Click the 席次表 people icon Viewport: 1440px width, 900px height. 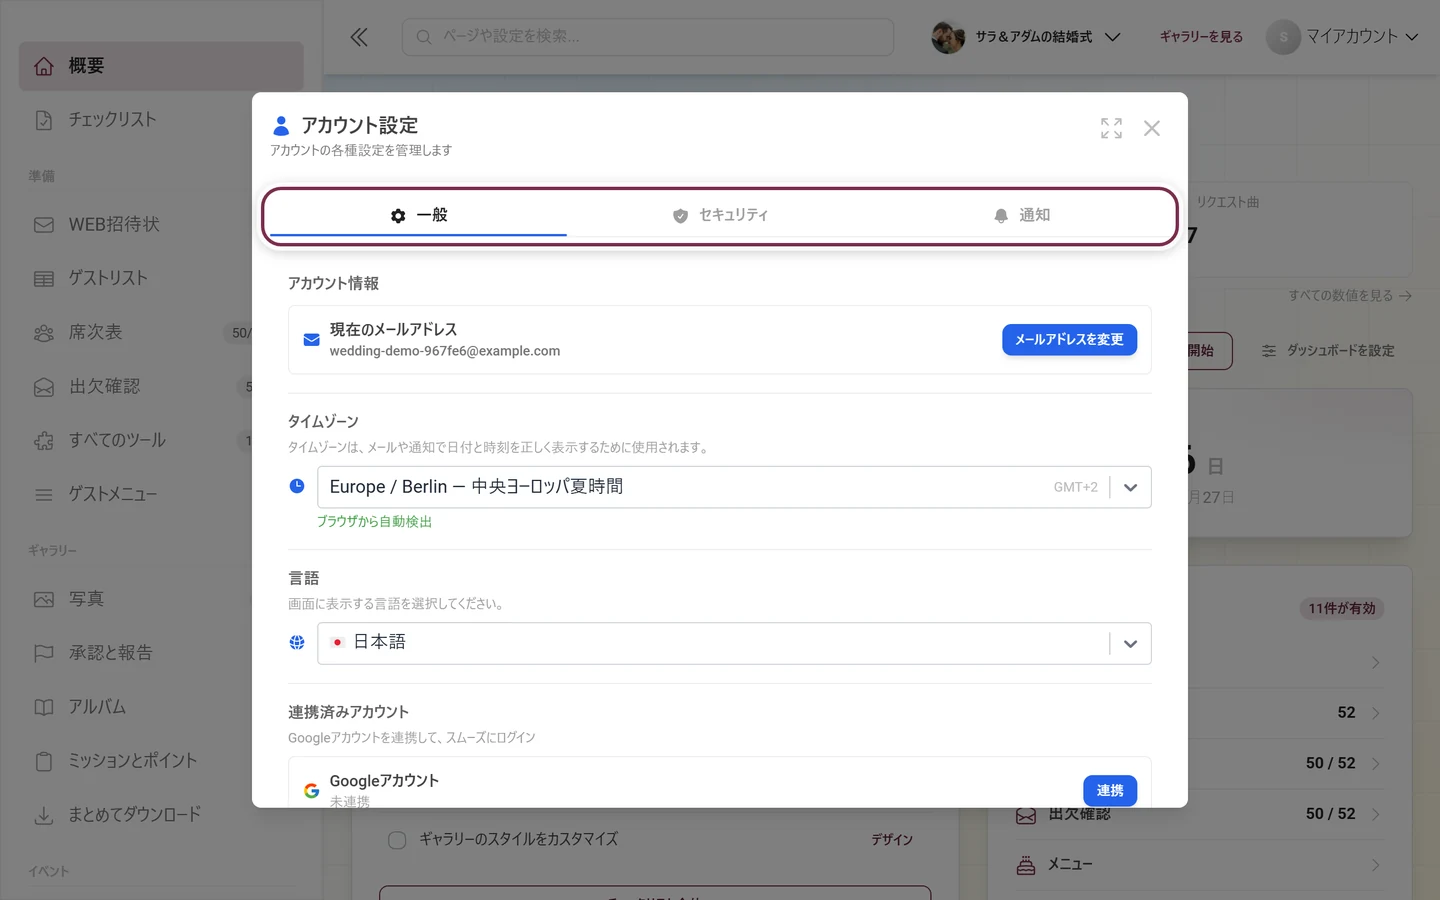(x=44, y=333)
